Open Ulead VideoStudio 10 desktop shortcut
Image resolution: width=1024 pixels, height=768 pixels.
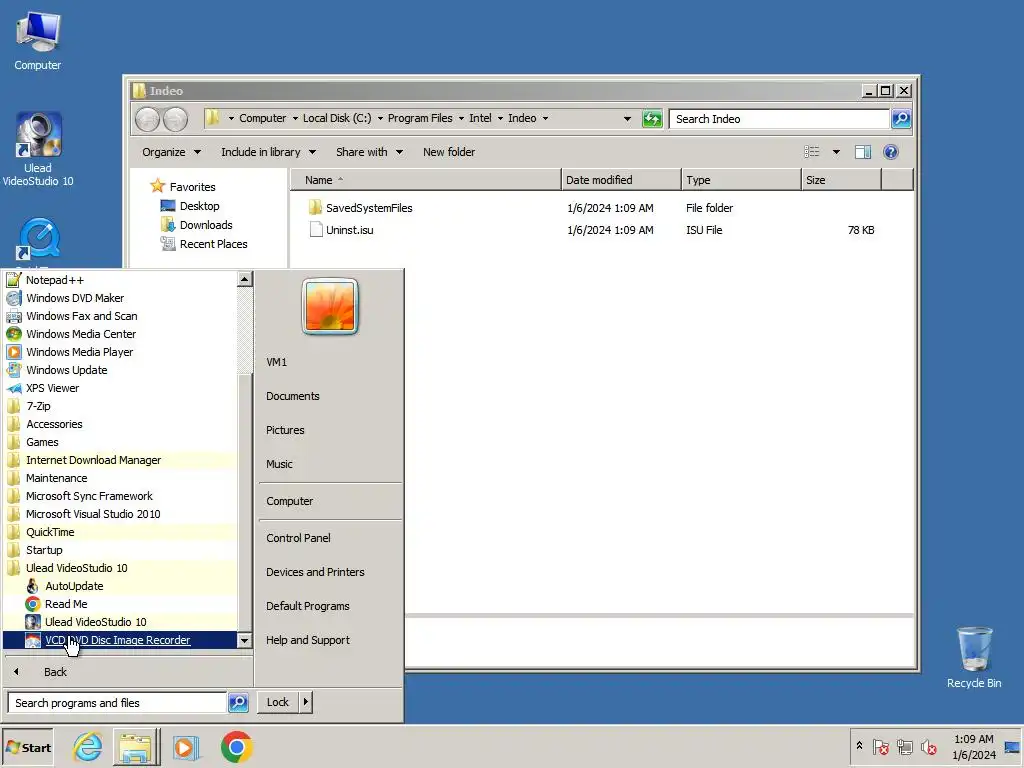click(x=38, y=149)
